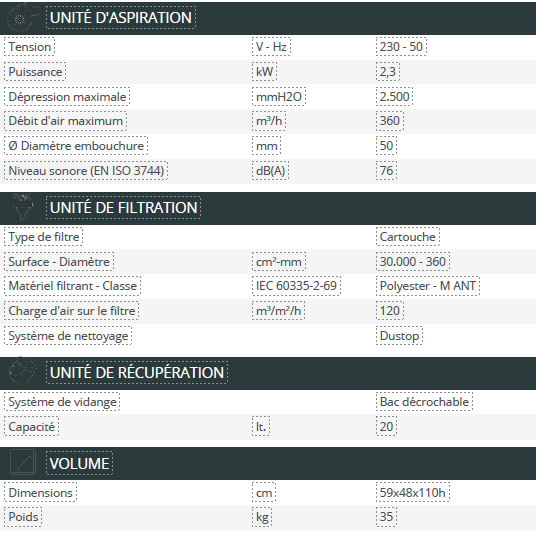Click the IEC 60335-2-69 standard text
Viewport: 536px width, 533px height.
(x=296, y=285)
